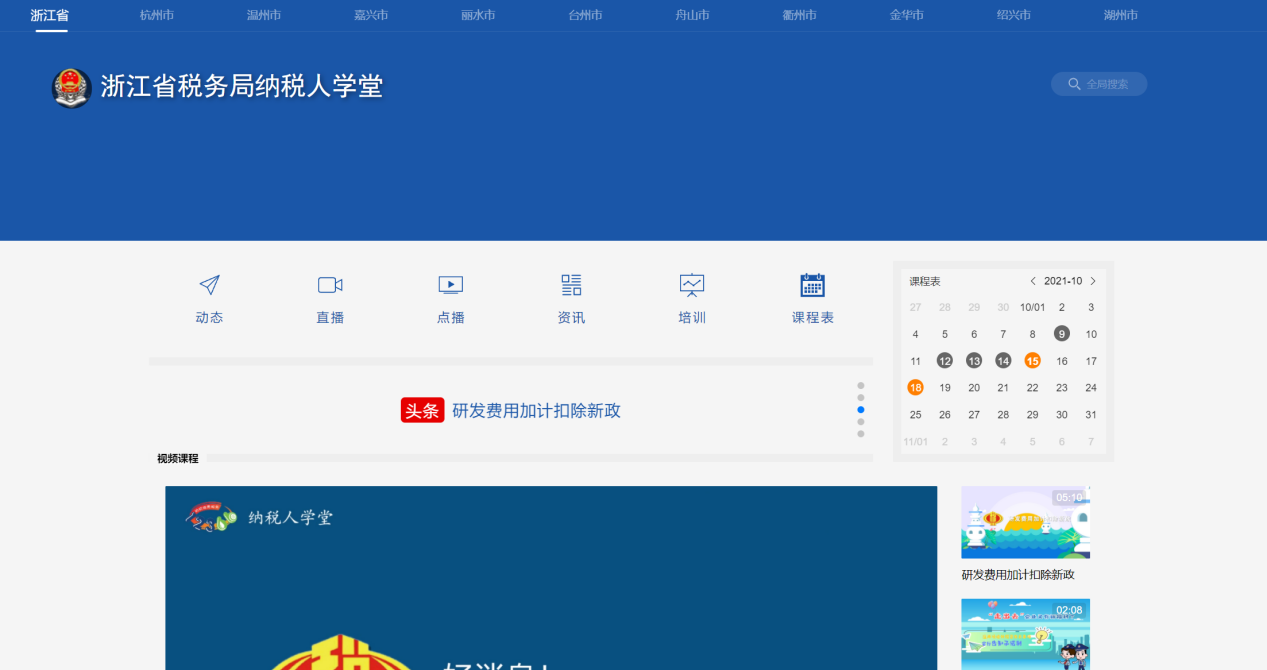Click the 课程表 title of the calendar panel
The width and height of the screenshot is (1267, 670).
(925, 282)
